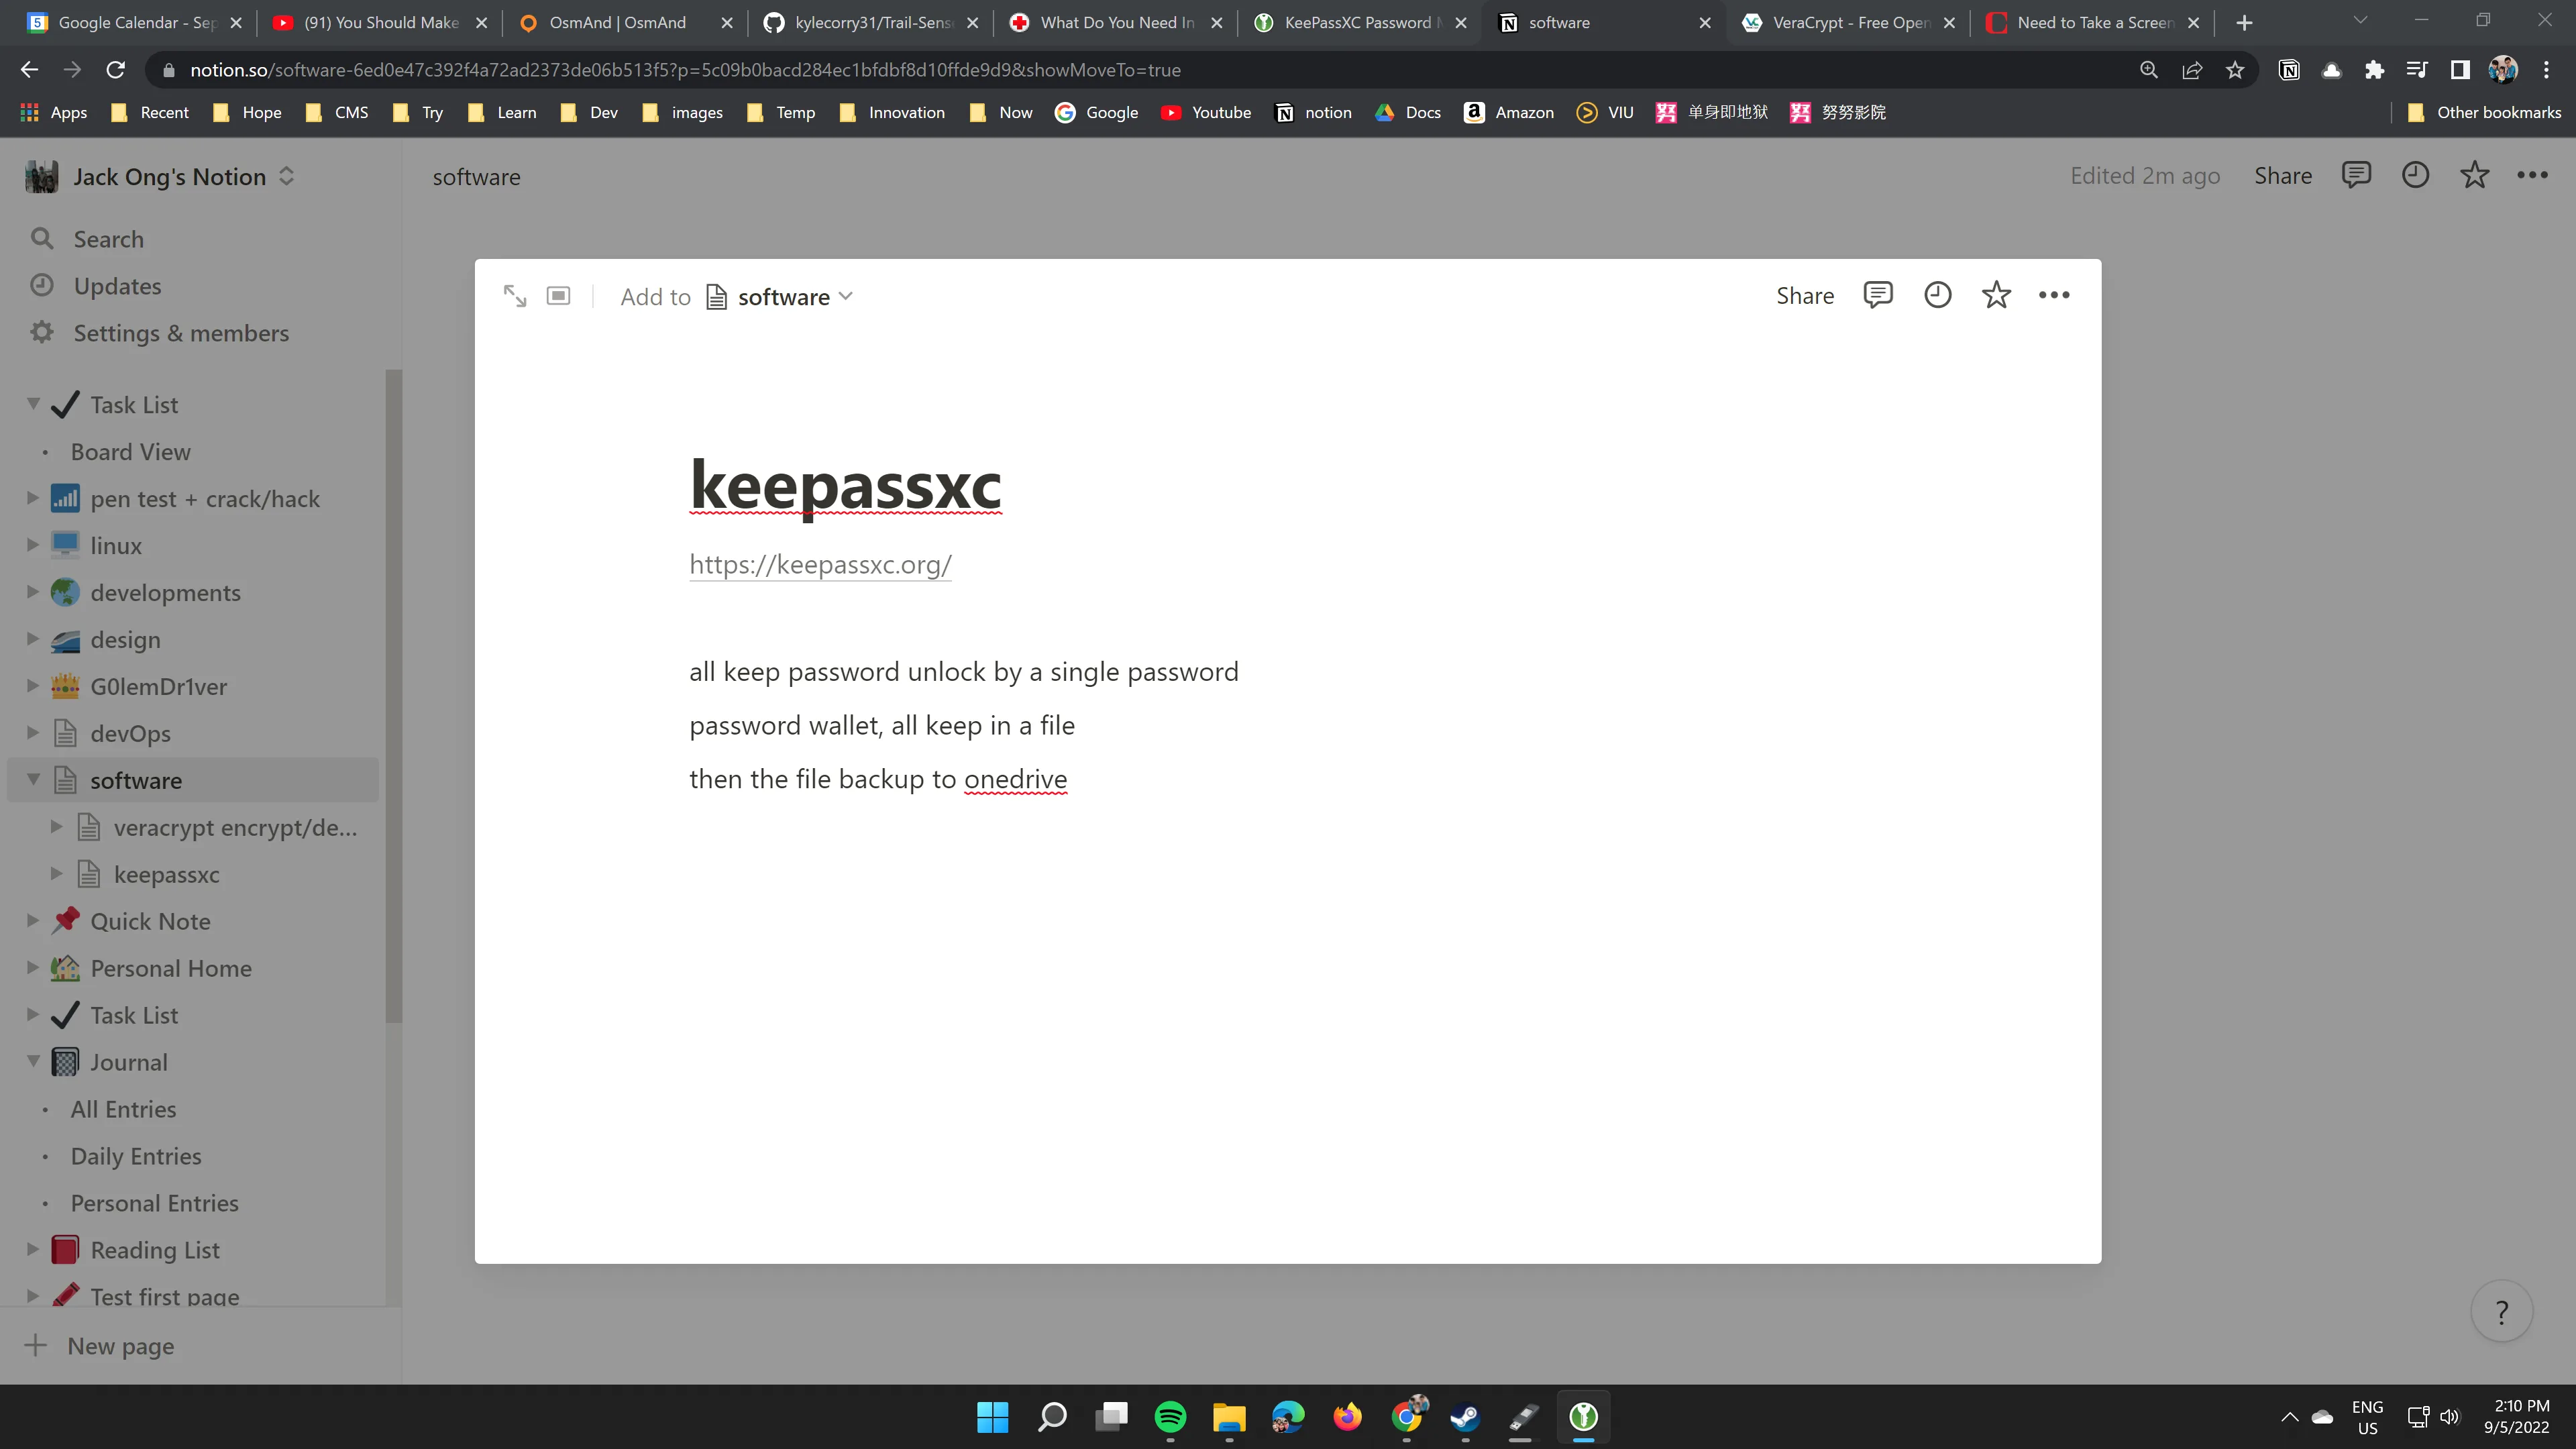
Task: Expand veracrypt encrypt/de... subpage toggle
Action: coord(56,827)
